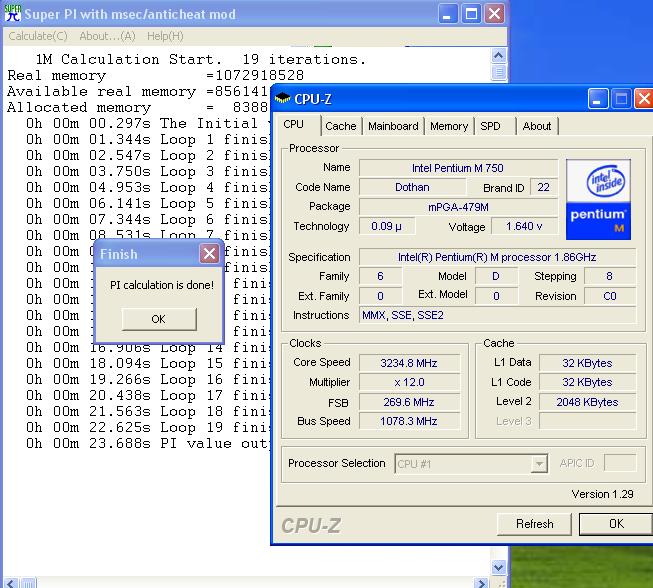The image size is (653, 588).
Task: Click the 22.625s Loop 19 line
Action: [147, 427]
